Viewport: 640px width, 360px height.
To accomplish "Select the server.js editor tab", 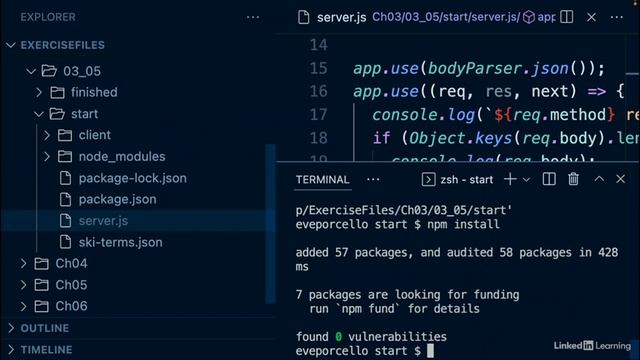I will pyautogui.click(x=341, y=18).
